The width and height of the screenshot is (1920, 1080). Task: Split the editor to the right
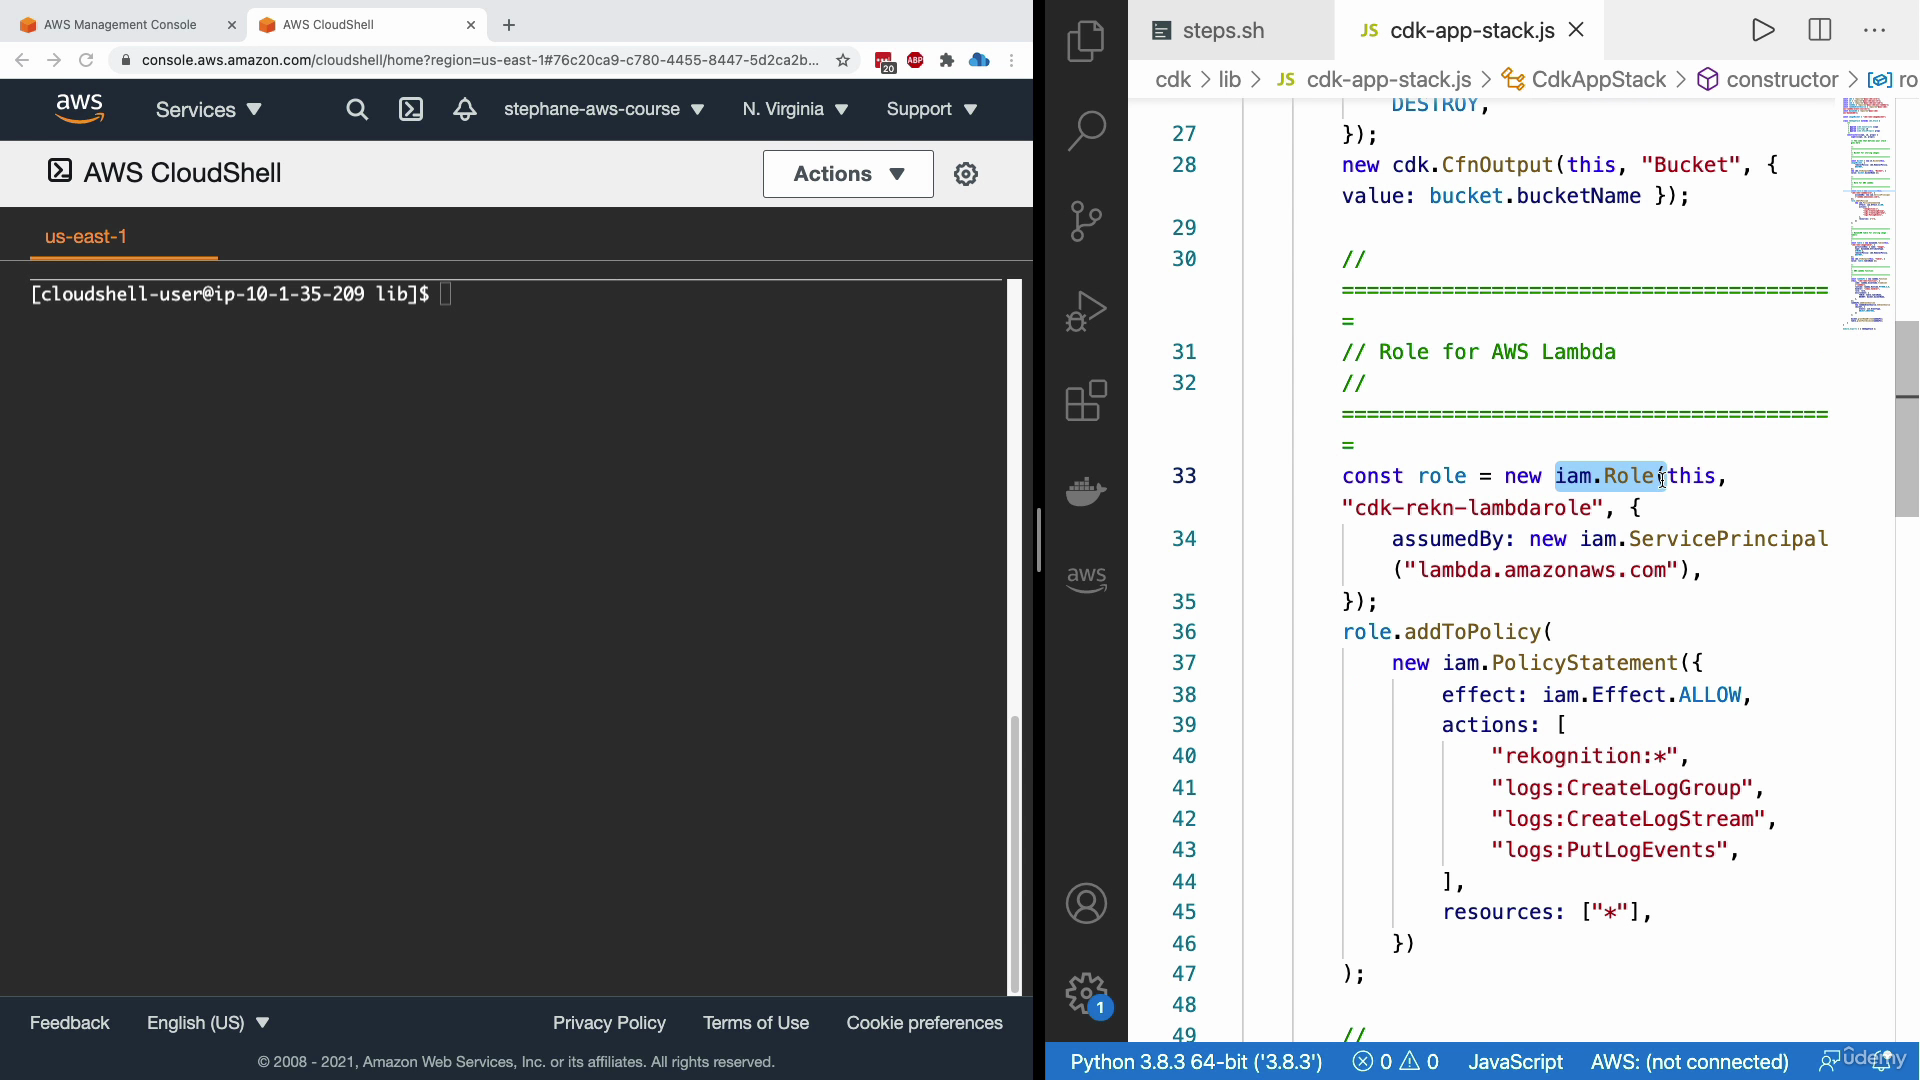click(1820, 30)
